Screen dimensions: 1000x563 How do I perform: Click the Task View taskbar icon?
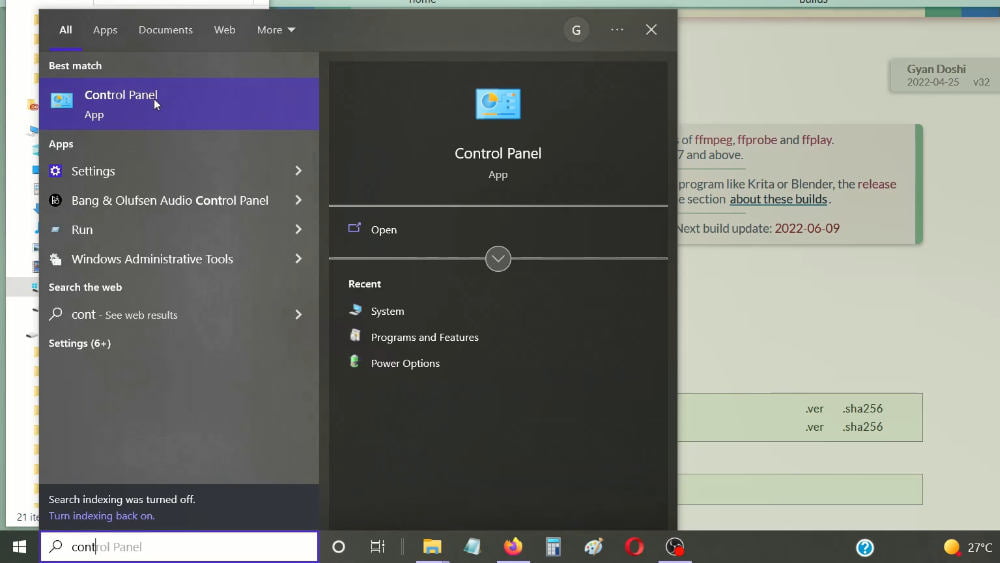click(378, 546)
